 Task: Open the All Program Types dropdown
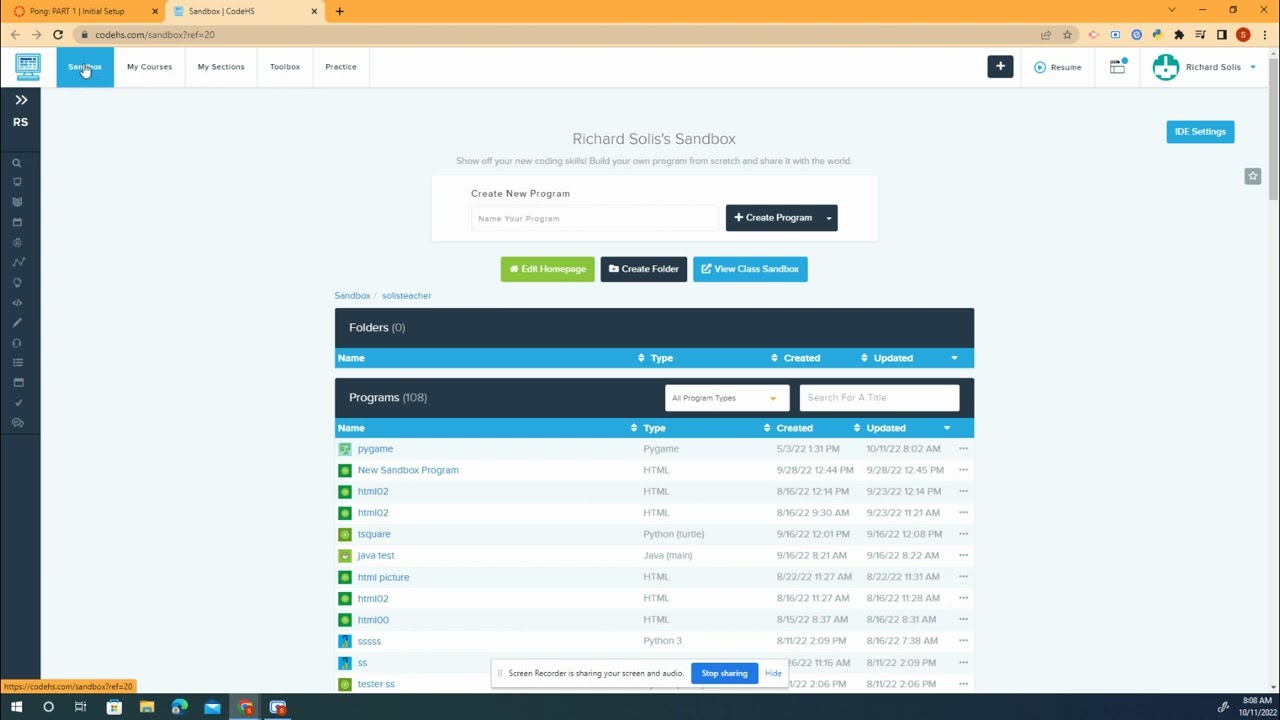[727, 398]
